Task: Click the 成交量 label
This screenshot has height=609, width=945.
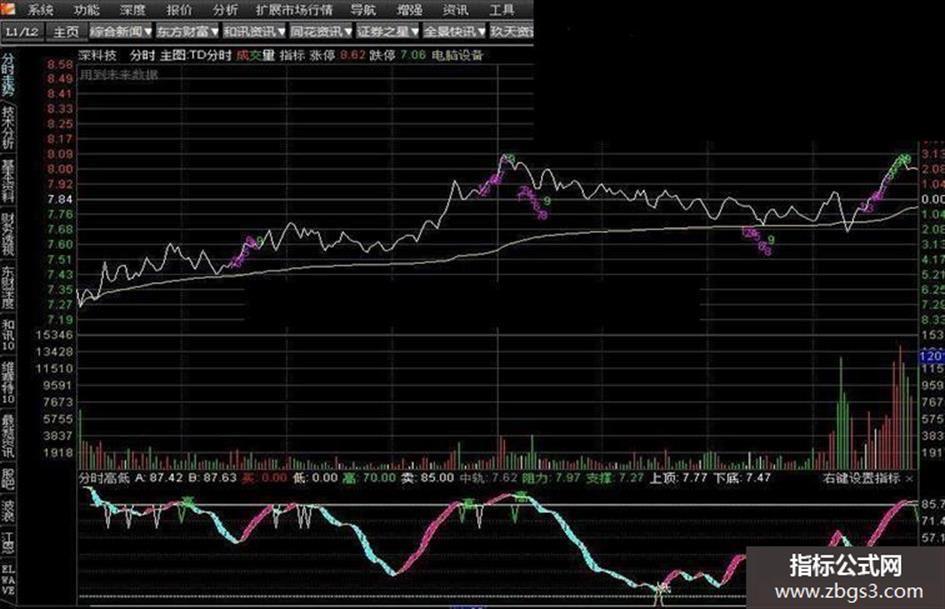Action: tap(256, 55)
